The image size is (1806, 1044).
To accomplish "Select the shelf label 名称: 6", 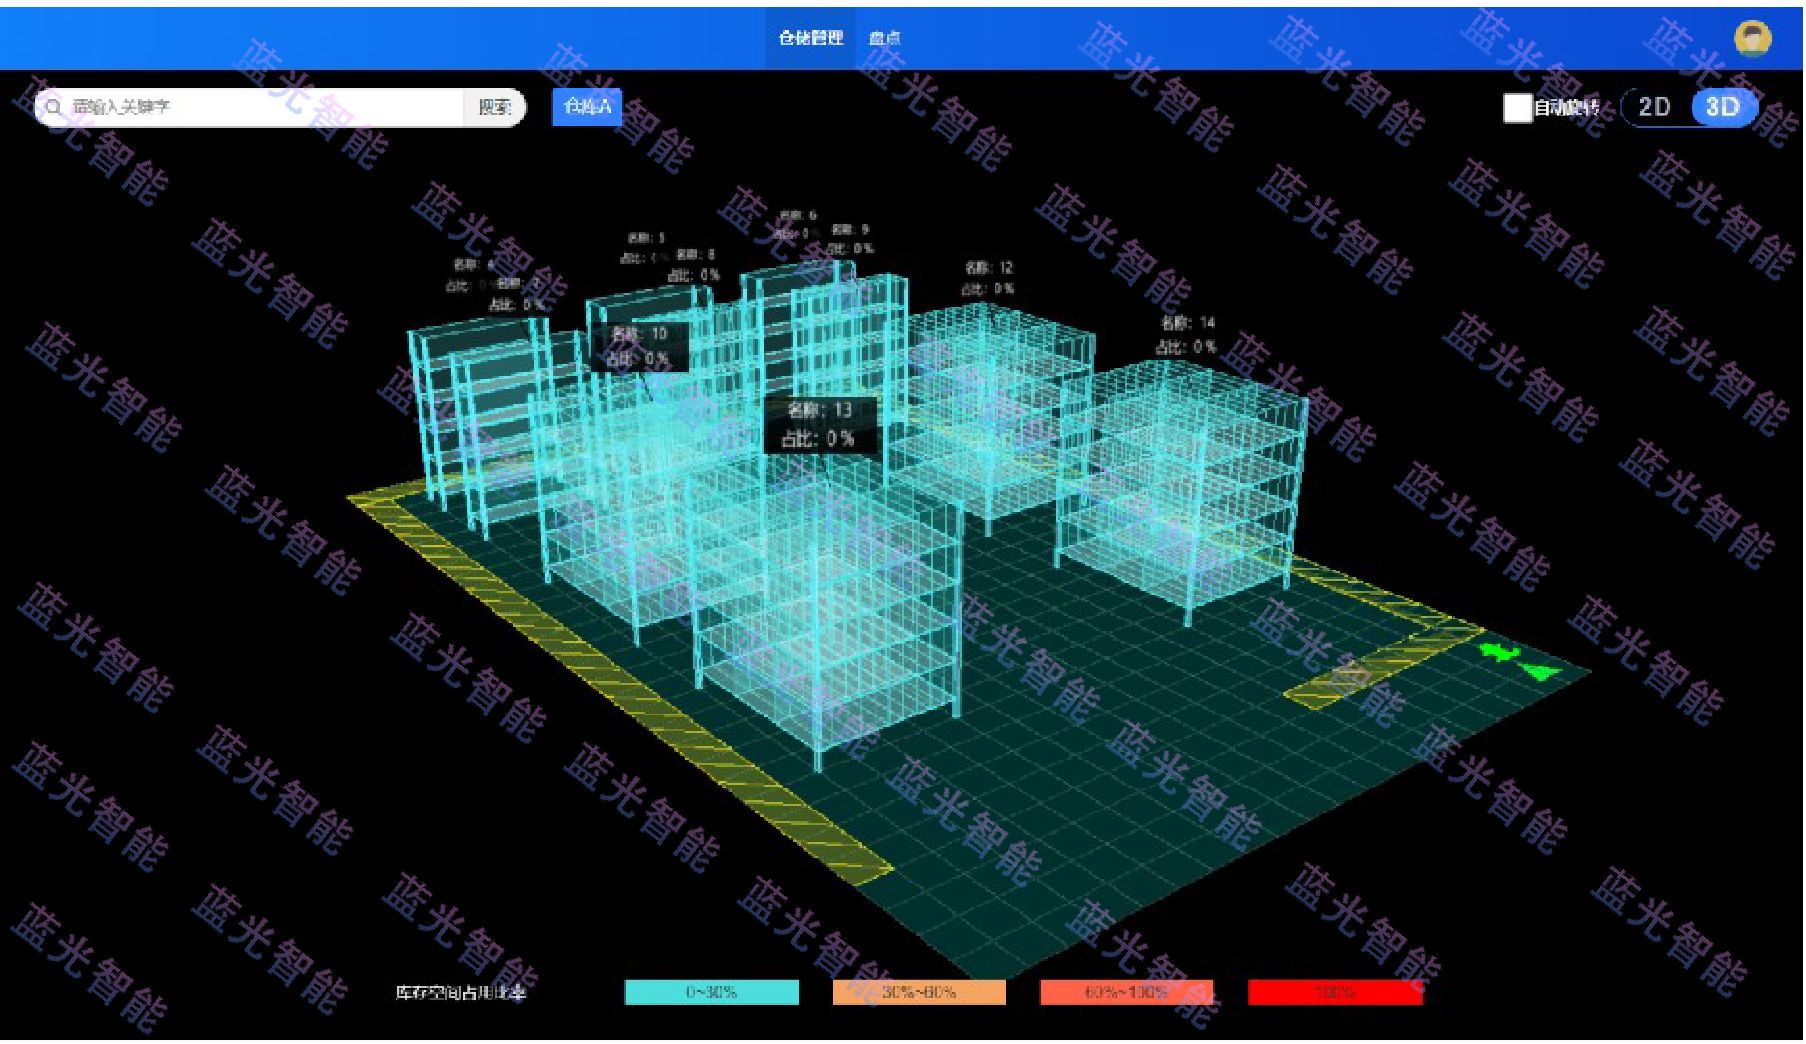I will (x=797, y=224).
